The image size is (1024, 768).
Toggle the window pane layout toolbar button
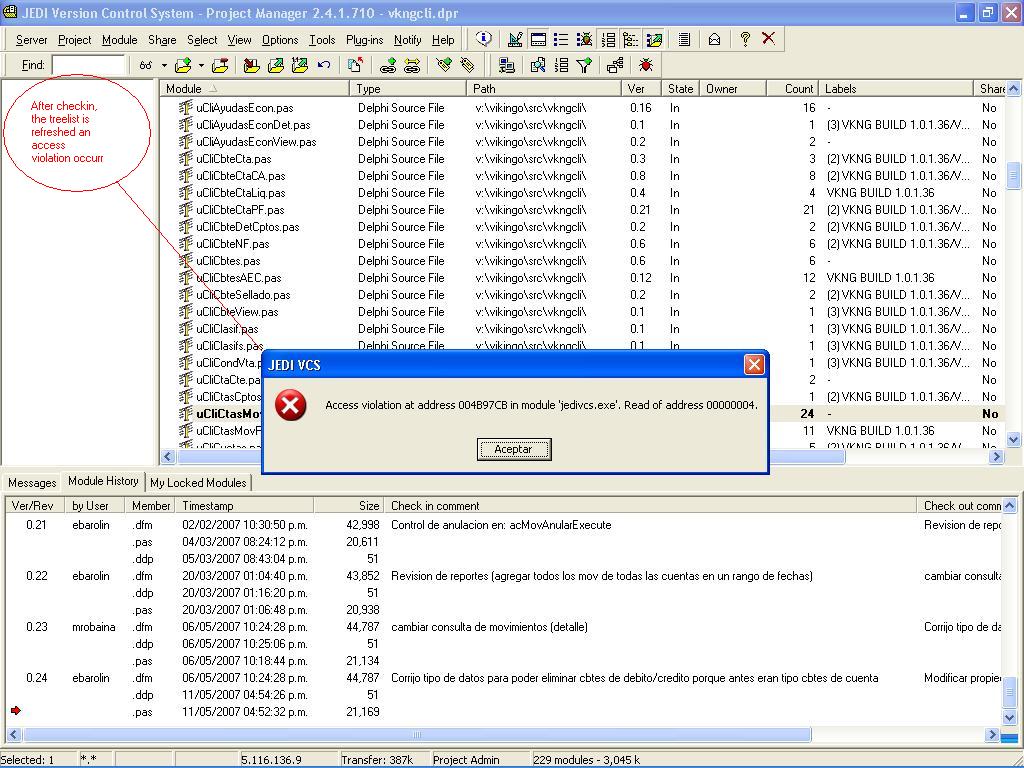[538, 39]
